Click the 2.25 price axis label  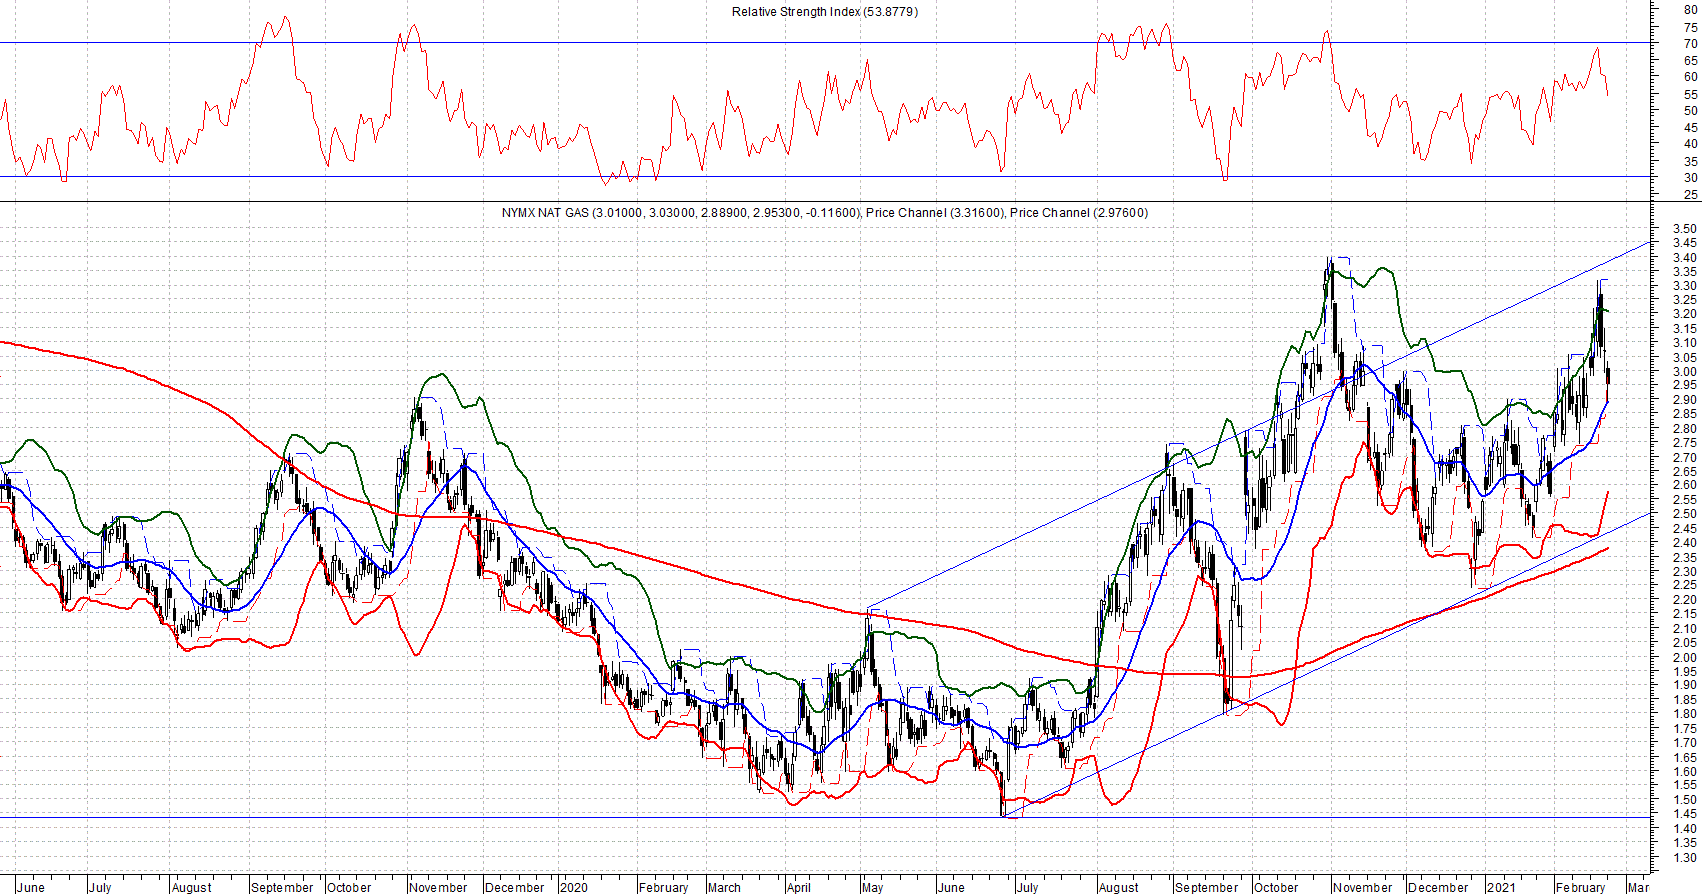point(1684,585)
